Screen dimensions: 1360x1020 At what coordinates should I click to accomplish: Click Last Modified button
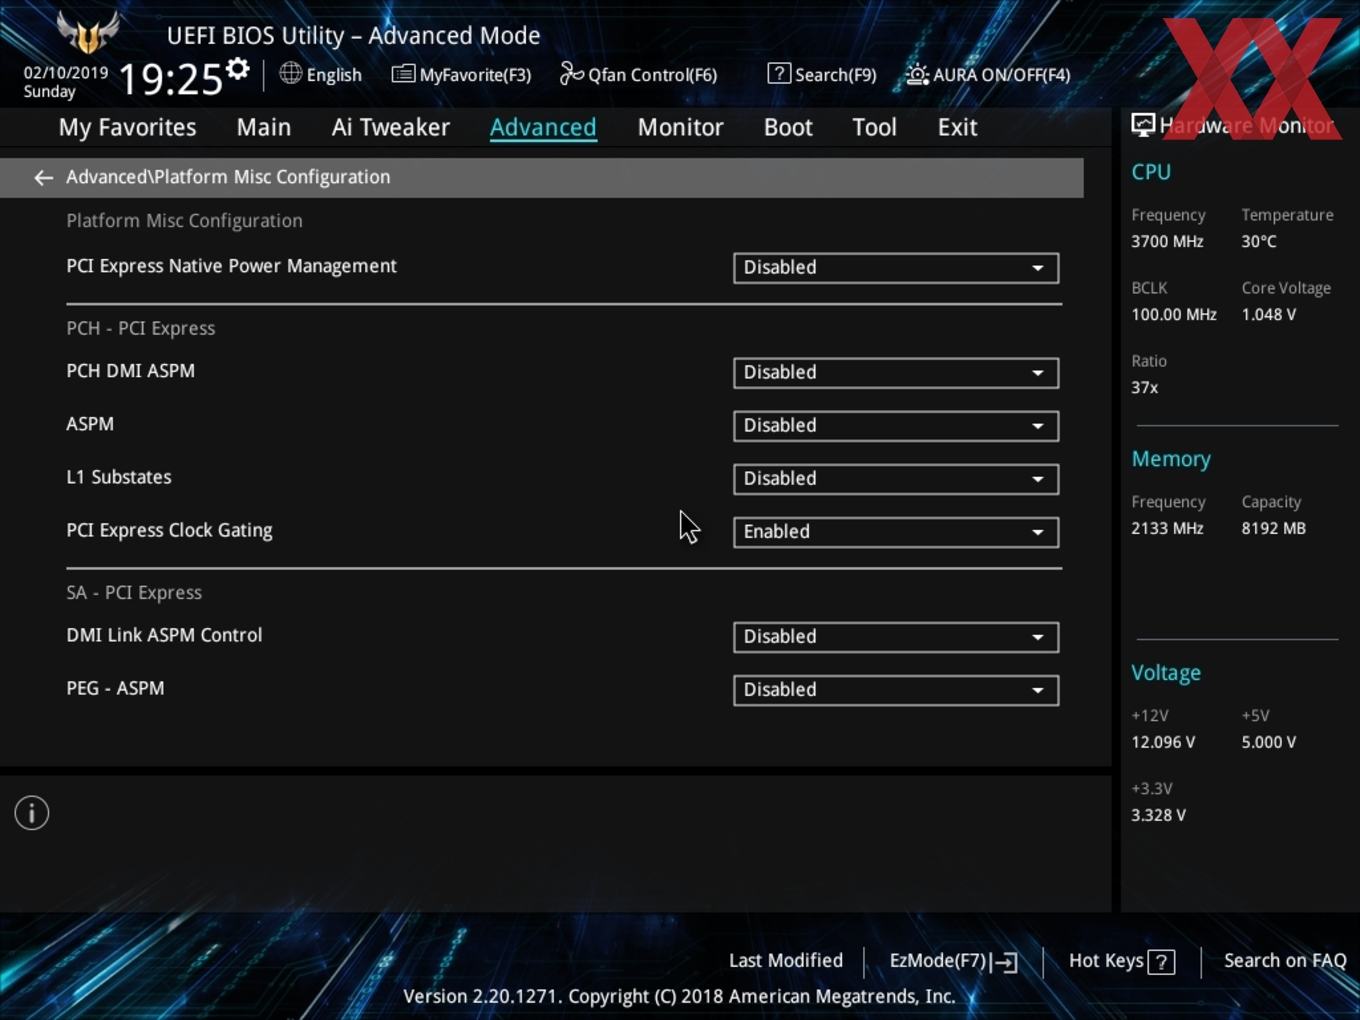coord(786,961)
